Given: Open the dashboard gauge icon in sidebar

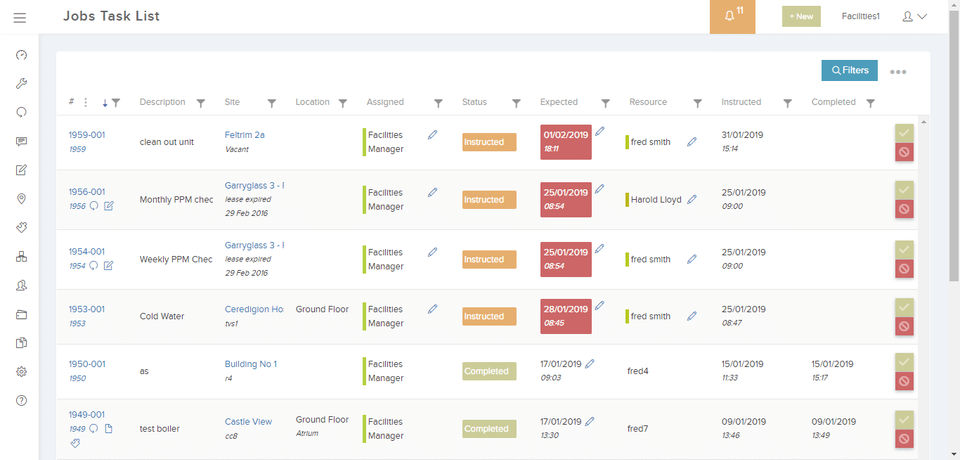Looking at the screenshot, I should tap(21, 55).
